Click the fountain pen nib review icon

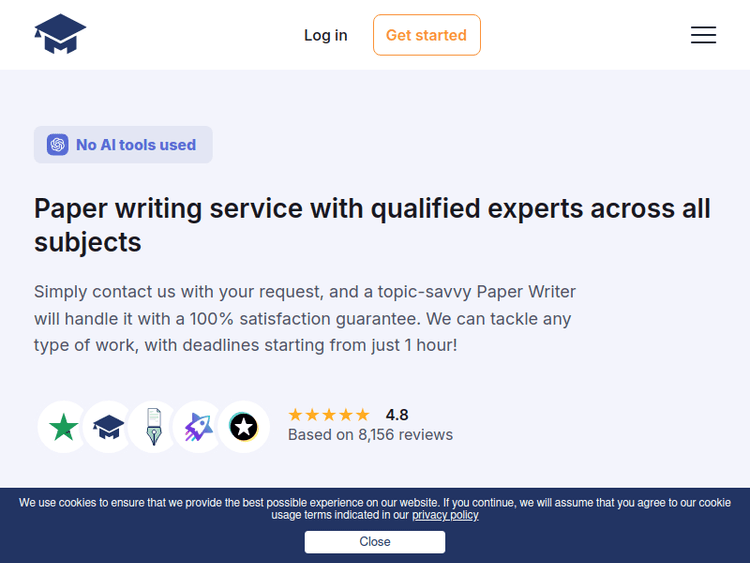tap(153, 427)
